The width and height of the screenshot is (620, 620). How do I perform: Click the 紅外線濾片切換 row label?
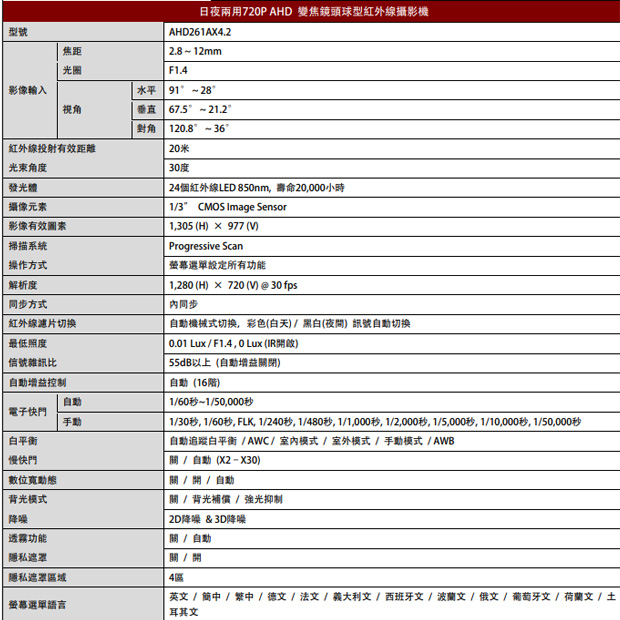coord(42,324)
